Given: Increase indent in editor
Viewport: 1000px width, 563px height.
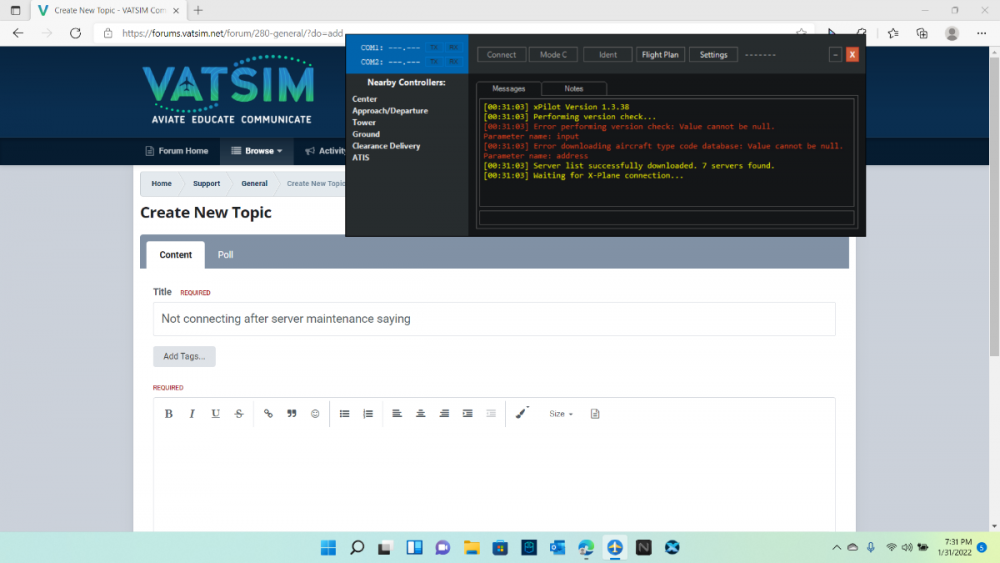Looking at the screenshot, I should tap(467, 413).
